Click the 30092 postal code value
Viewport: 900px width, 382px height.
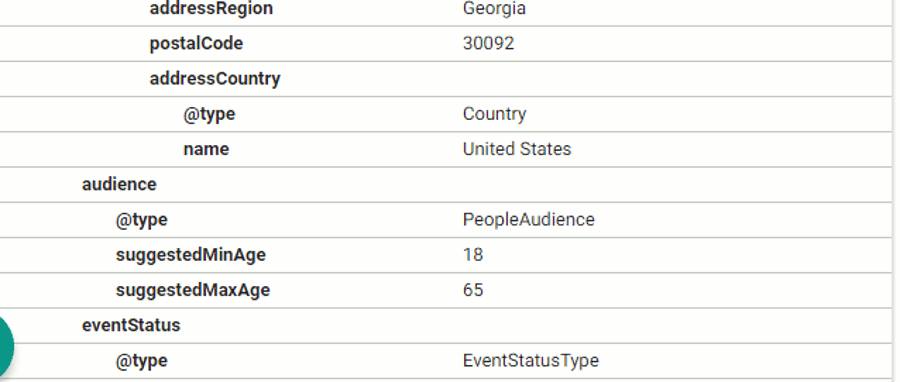[488, 44]
